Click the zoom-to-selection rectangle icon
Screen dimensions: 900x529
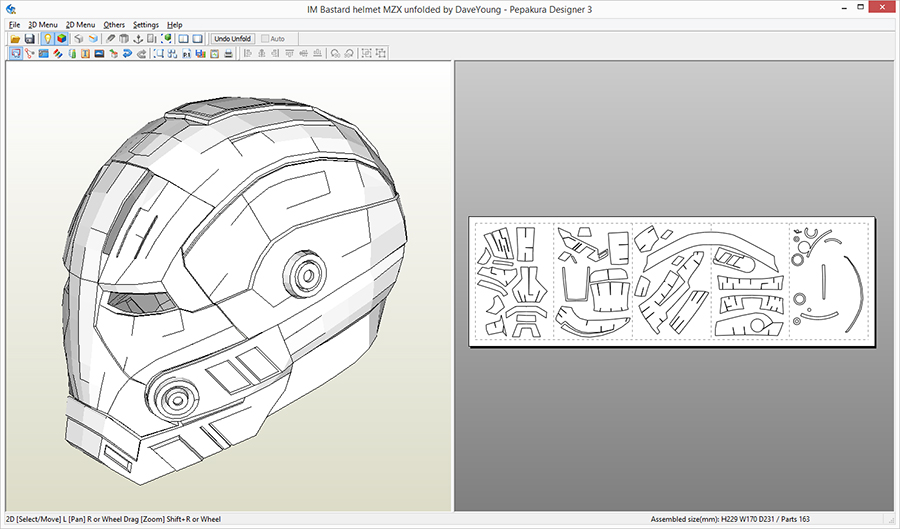[x=158, y=53]
